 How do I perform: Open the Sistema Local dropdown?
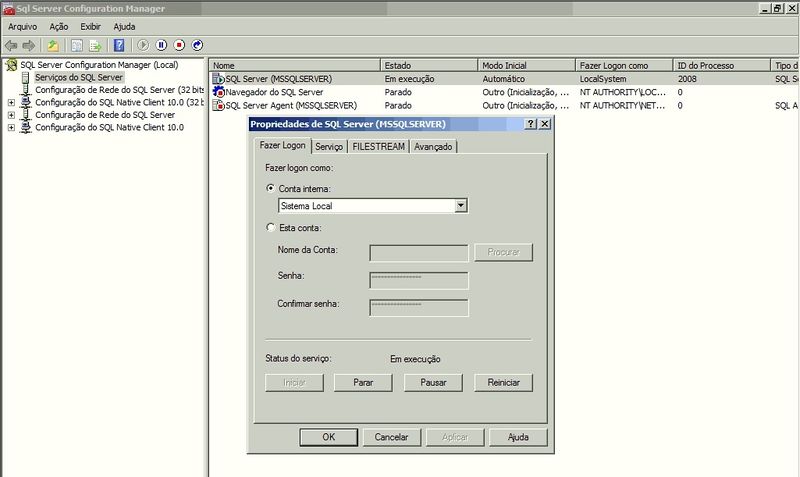[461, 206]
